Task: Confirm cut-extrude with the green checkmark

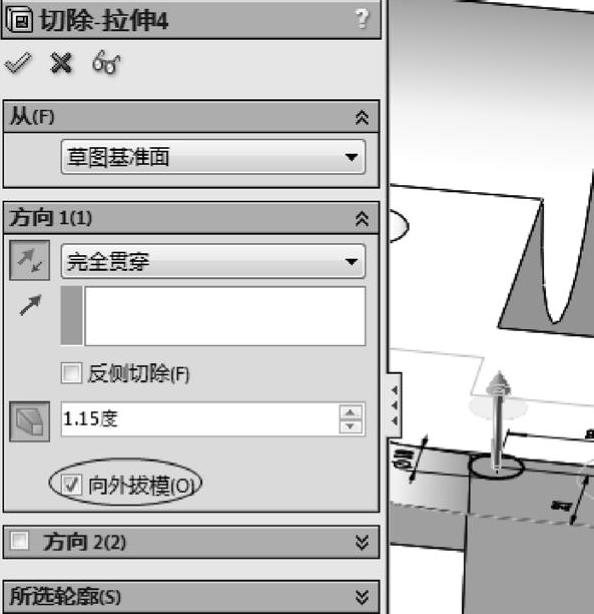Action: 18,62
